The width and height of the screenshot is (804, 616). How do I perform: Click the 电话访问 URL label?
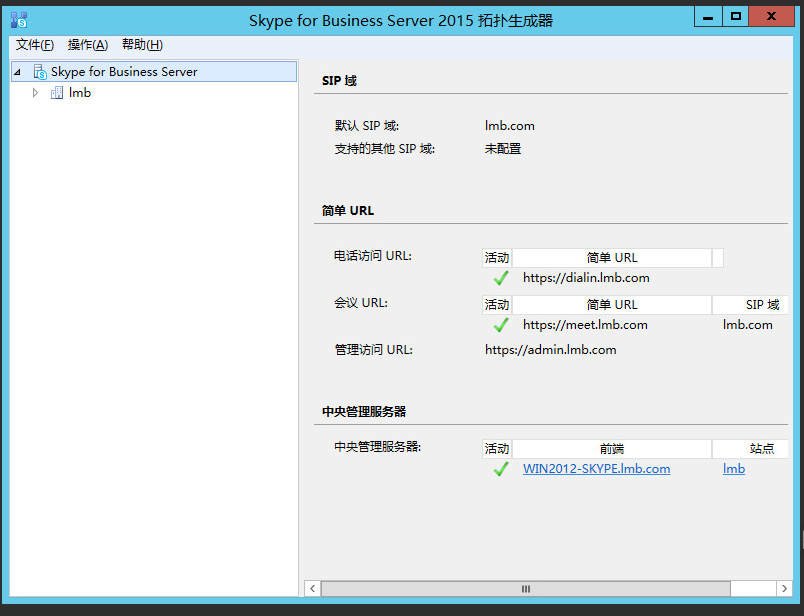373,255
